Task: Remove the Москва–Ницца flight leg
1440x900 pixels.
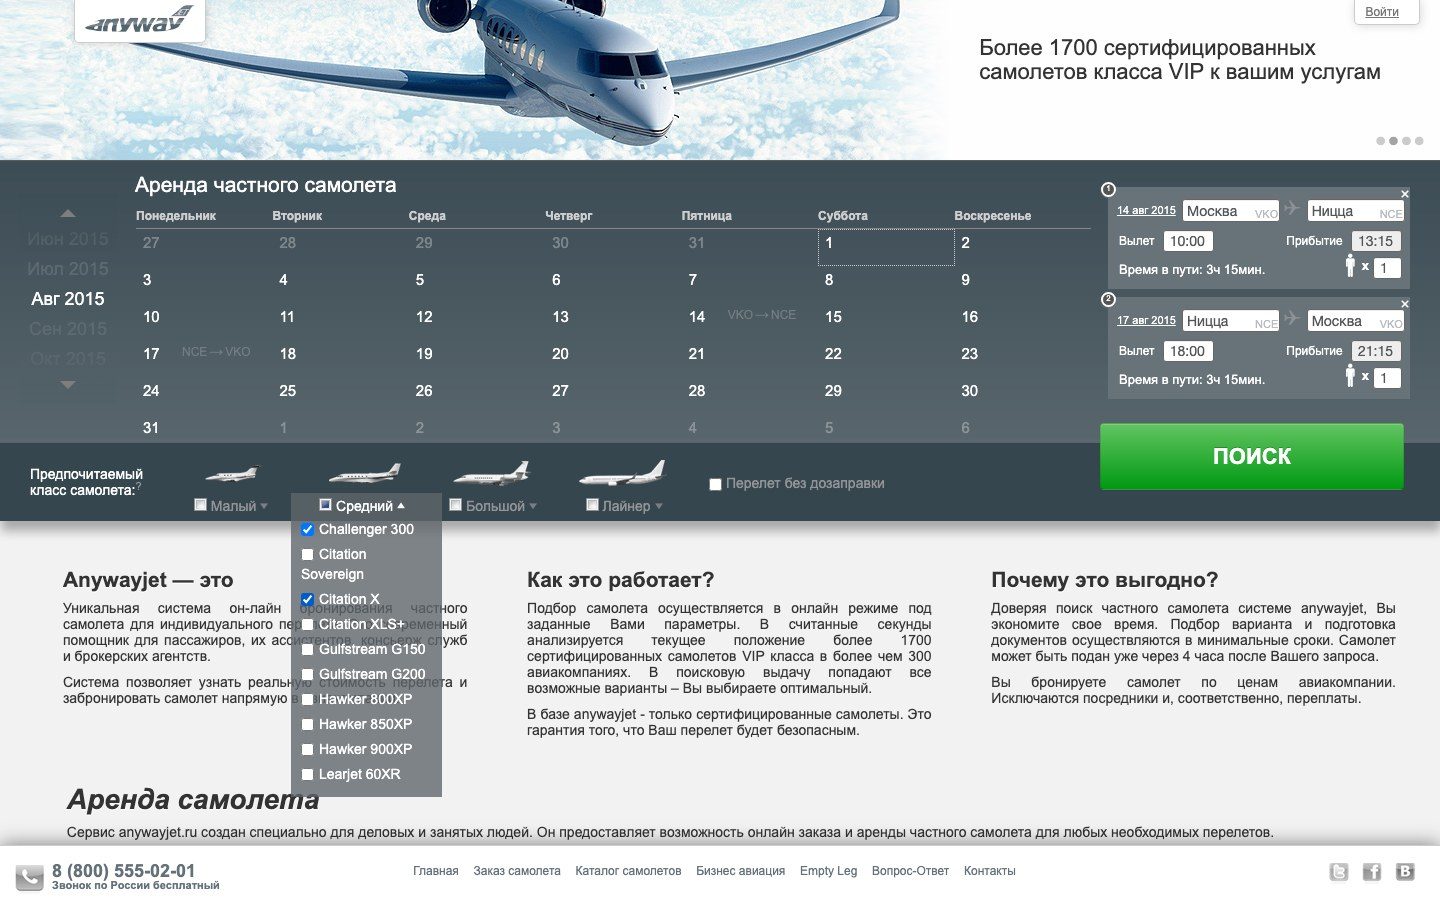Action: click(1405, 194)
